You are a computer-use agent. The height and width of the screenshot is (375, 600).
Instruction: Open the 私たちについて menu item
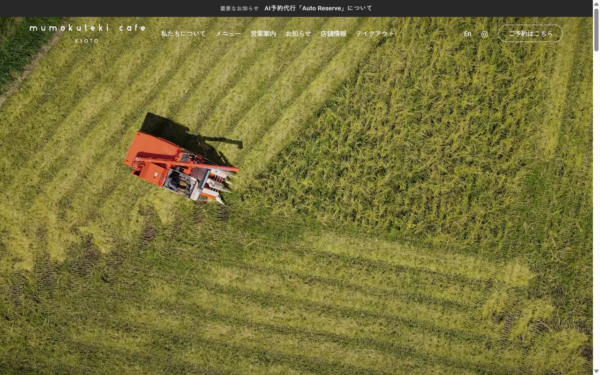pos(183,34)
